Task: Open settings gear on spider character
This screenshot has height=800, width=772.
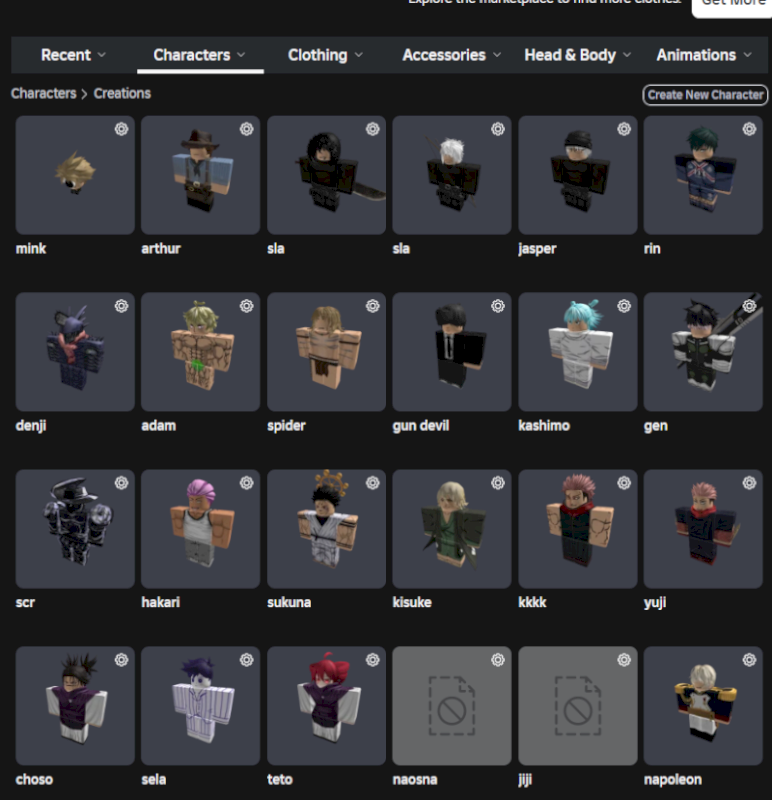Action: coord(372,306)
